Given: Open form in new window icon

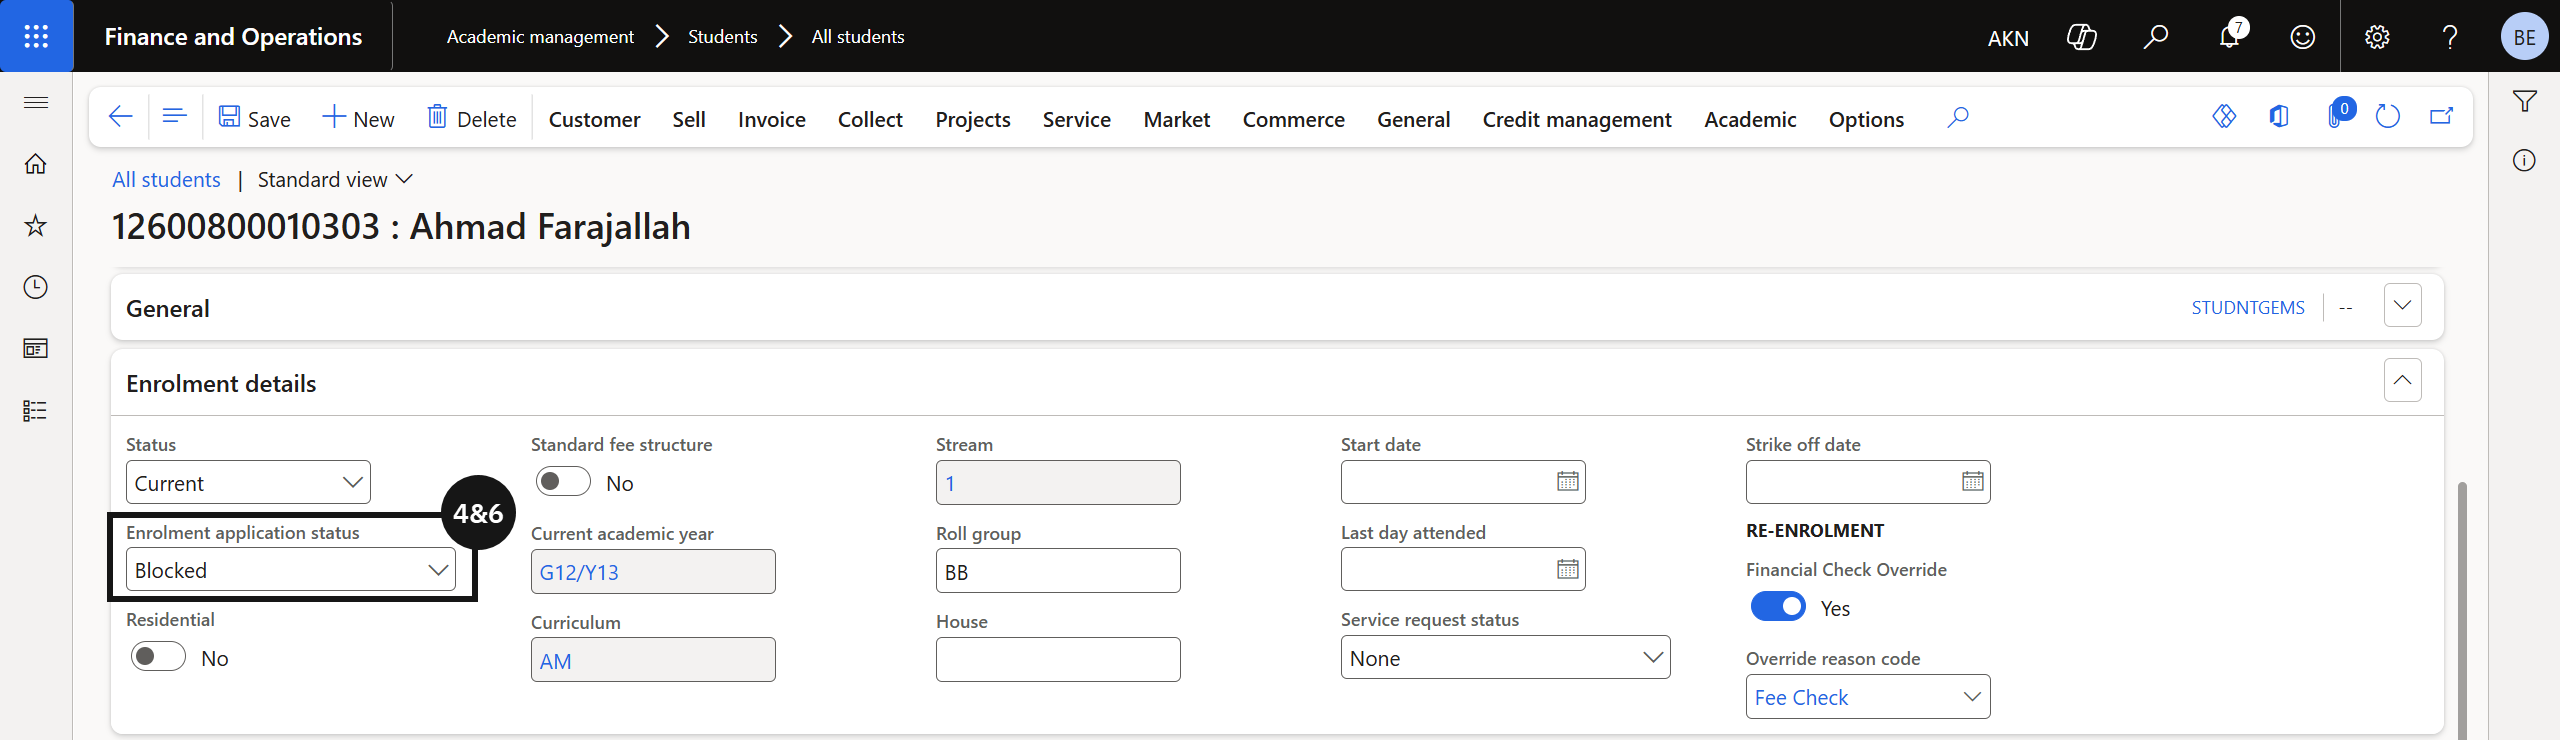Looking at the screenshot, I should pyautogui.click(x=2441, y=117).
